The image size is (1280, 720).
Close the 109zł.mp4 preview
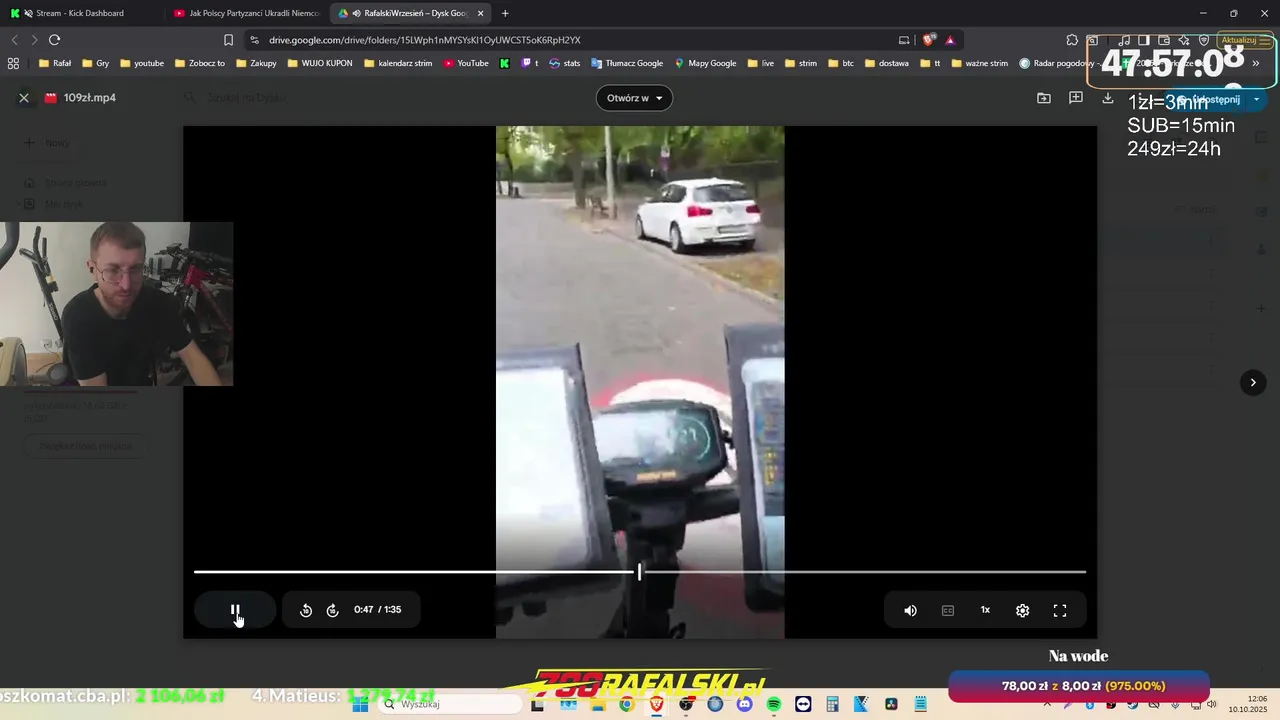24,98
